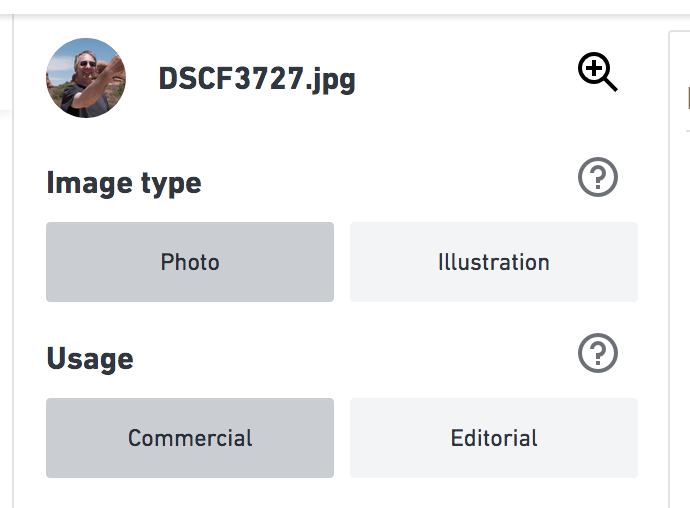
Task: Open help for Usage section
Action: [598, 353]
